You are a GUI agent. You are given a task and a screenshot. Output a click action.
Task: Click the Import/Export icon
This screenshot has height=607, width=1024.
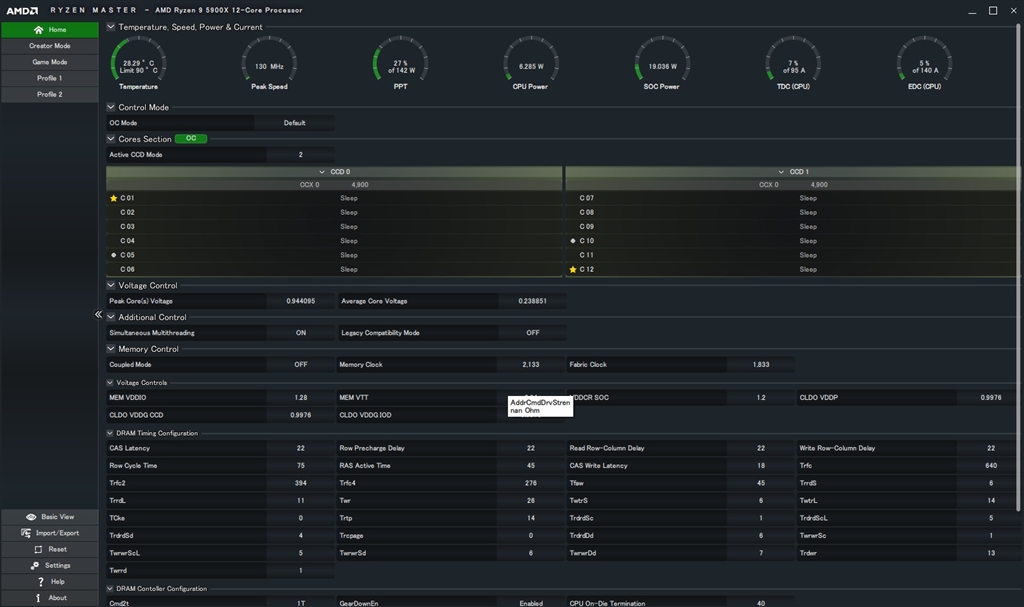pos(25,533)
